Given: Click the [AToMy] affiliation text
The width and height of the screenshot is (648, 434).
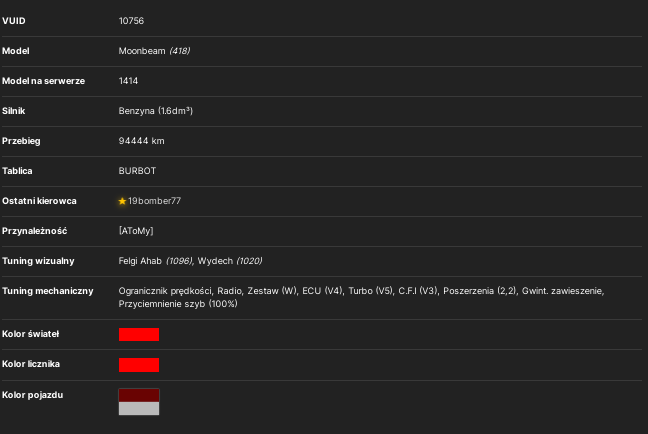Looking at the screenshot, I should pos(136,231).
